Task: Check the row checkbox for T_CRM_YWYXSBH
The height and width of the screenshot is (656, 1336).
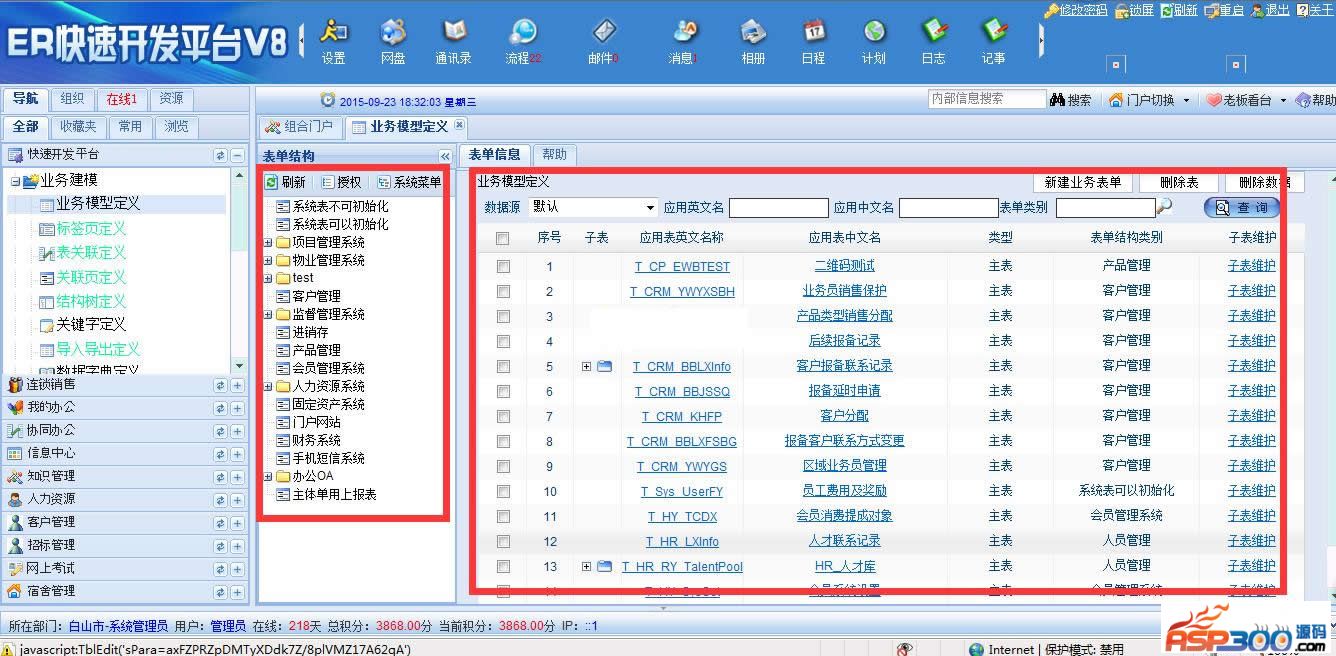Action: coord(503,291)
